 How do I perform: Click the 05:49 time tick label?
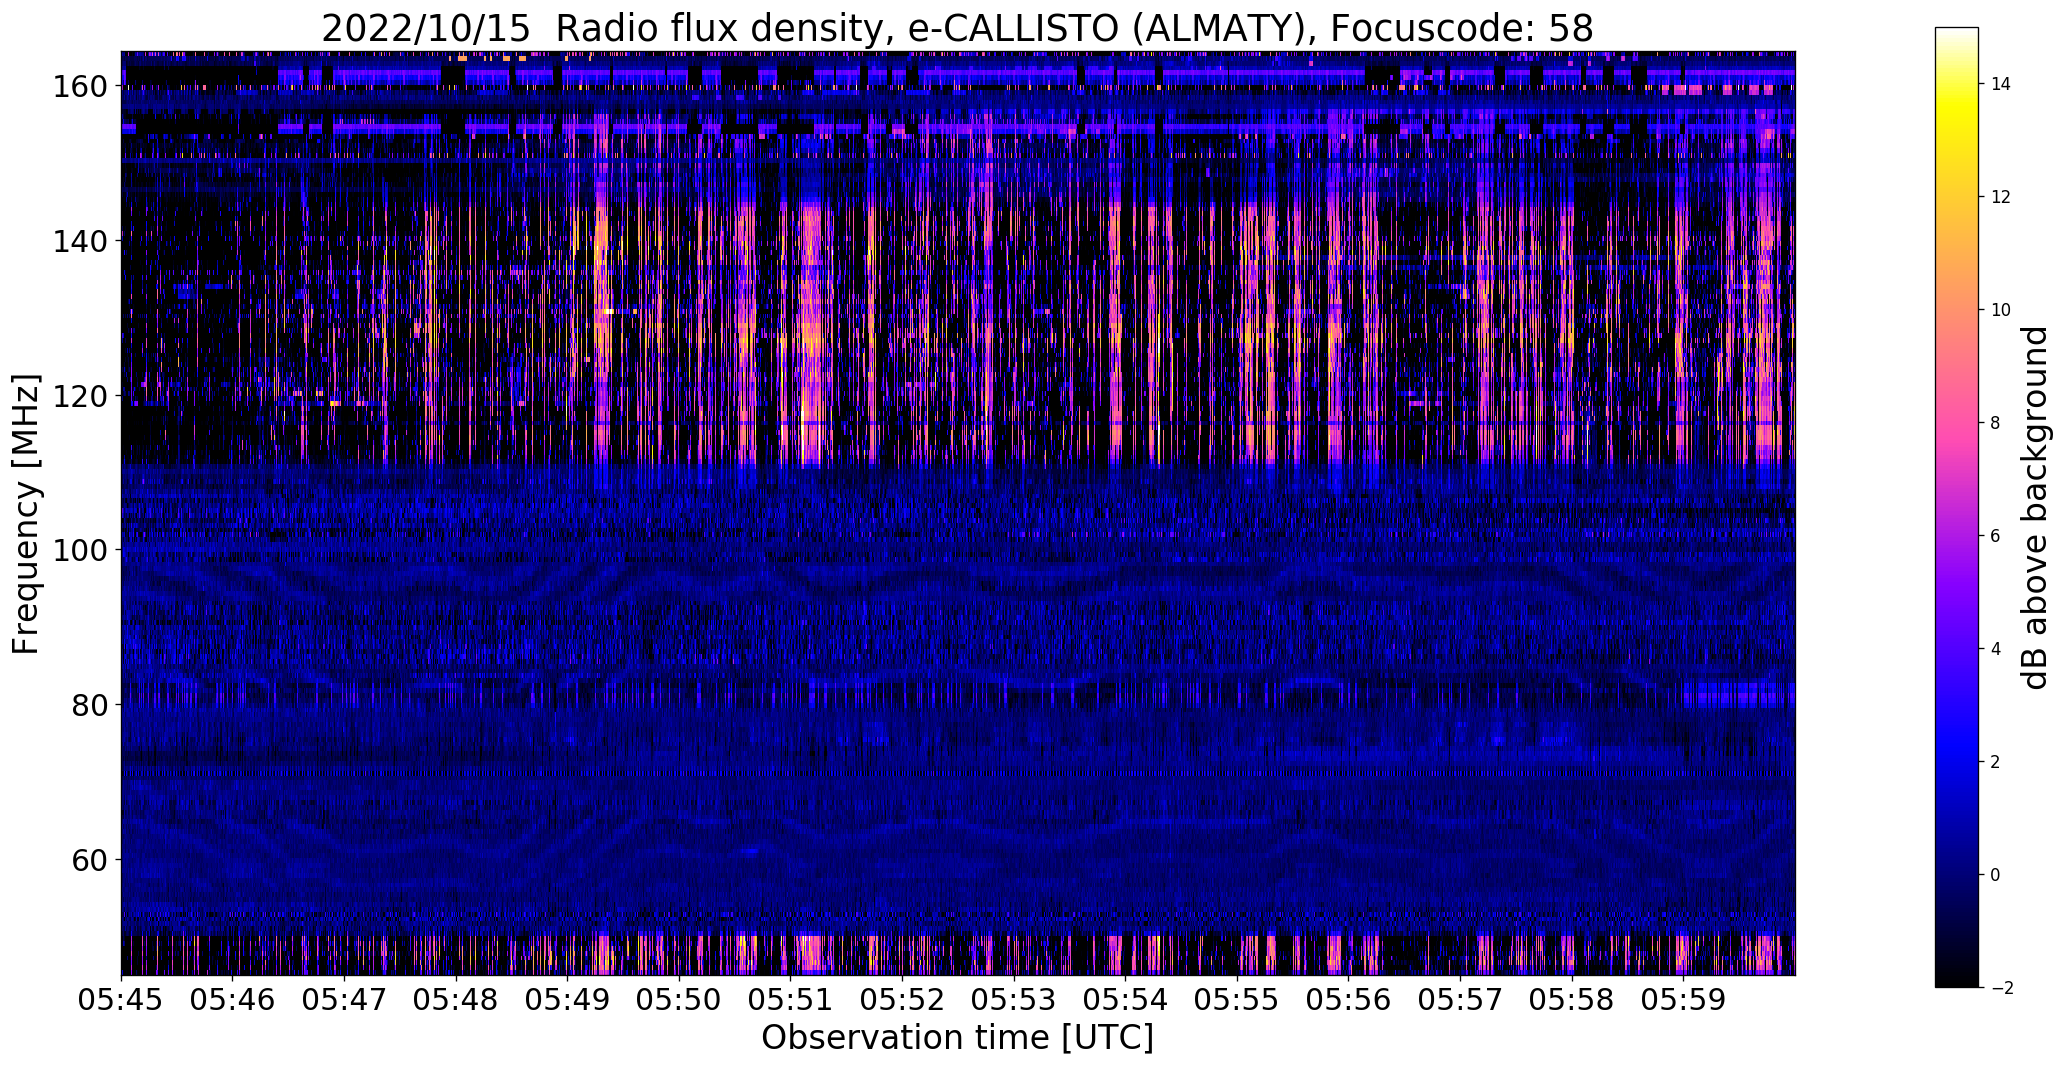point(568,998)
